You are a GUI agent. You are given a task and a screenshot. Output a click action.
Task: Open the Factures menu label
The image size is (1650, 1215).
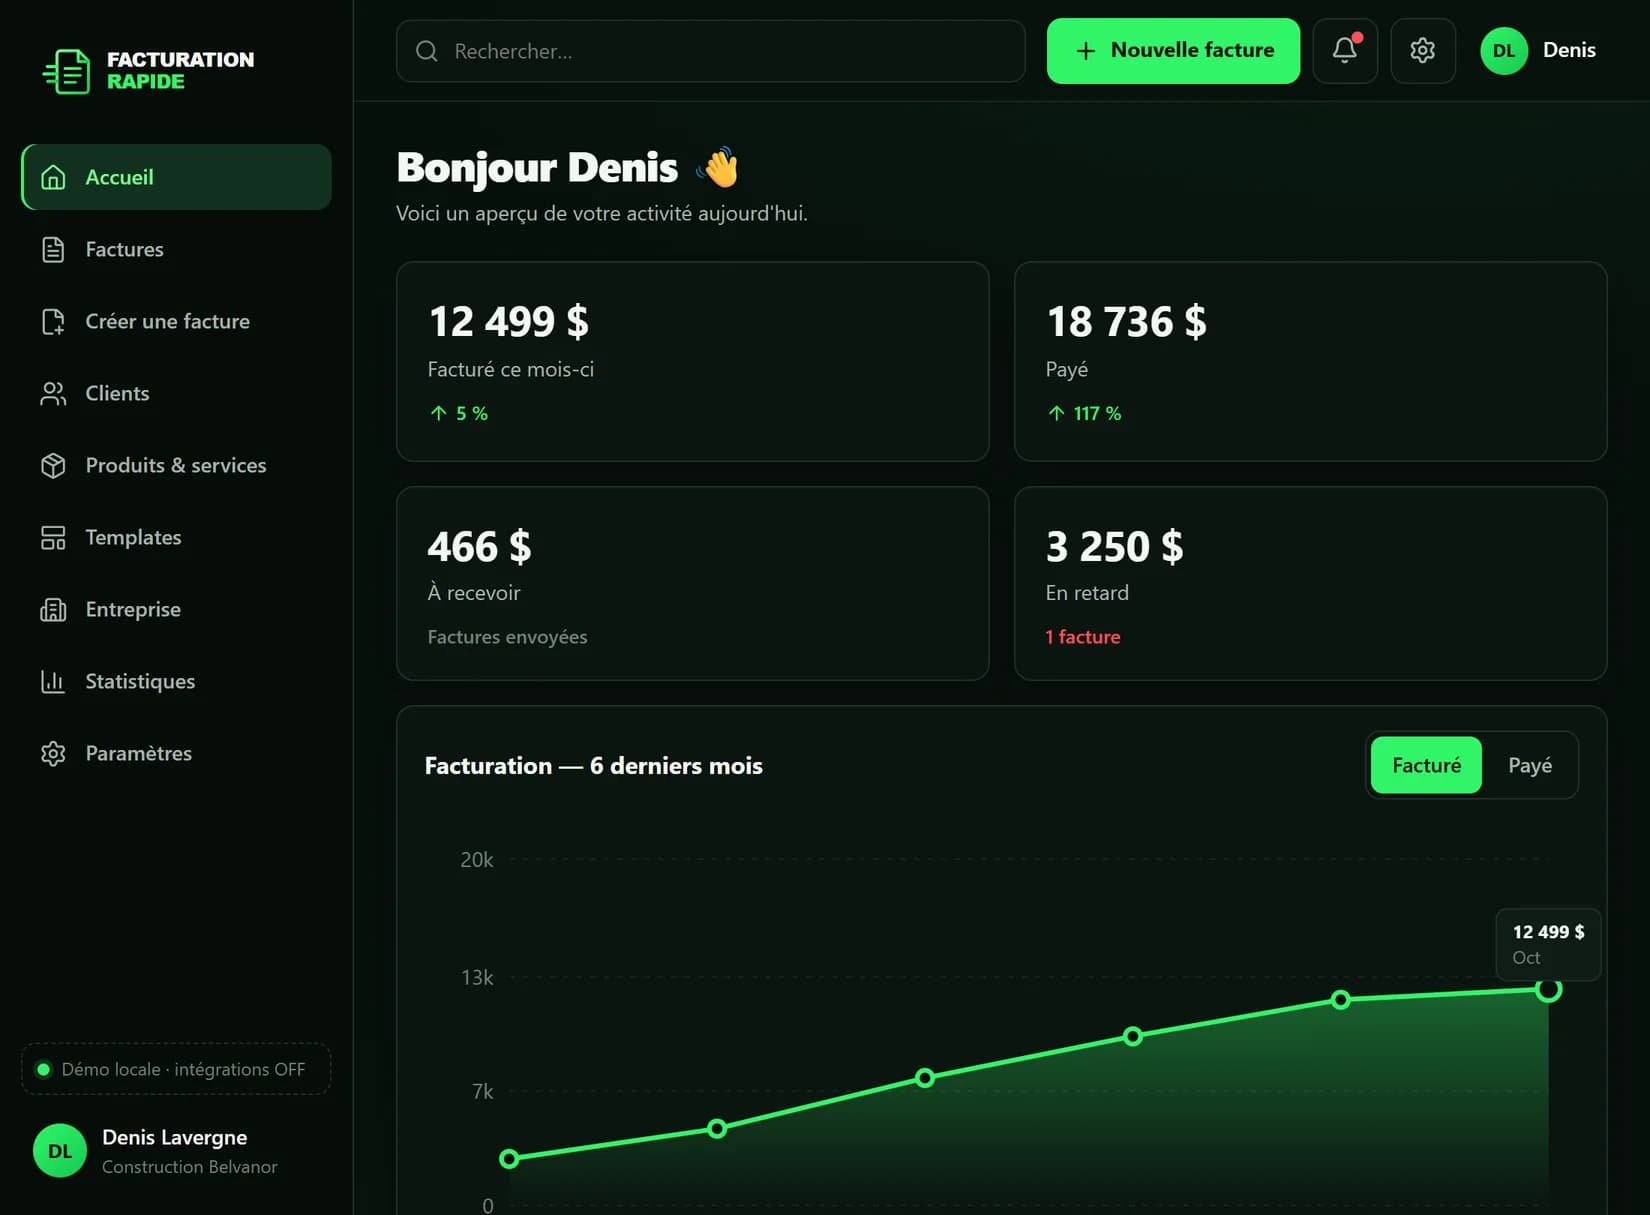(124, 249)
